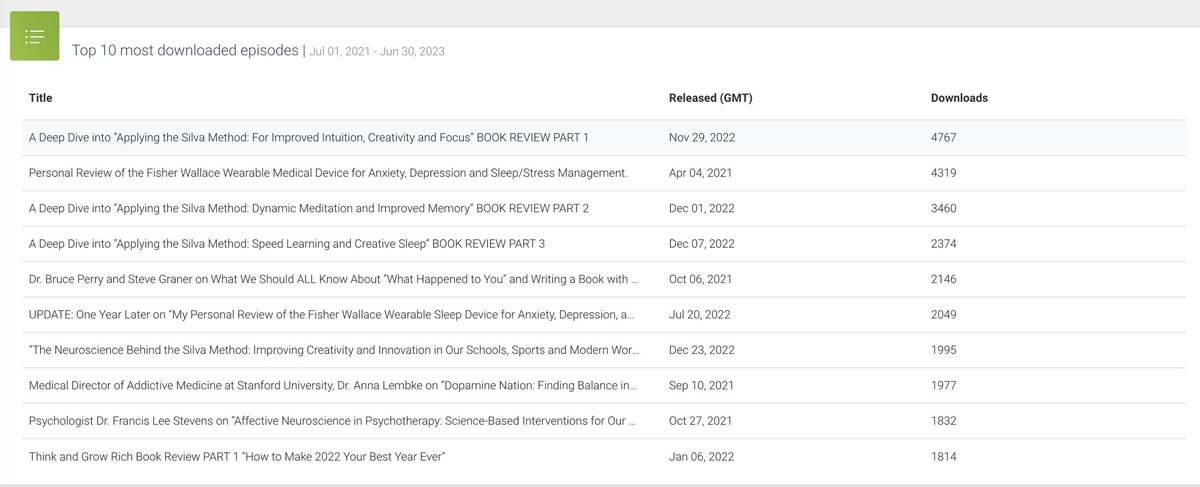Viewport: 1200px width, 487px height.
Task: Select download count 1832
Action: pyautogui.click(x=944, y=421)
